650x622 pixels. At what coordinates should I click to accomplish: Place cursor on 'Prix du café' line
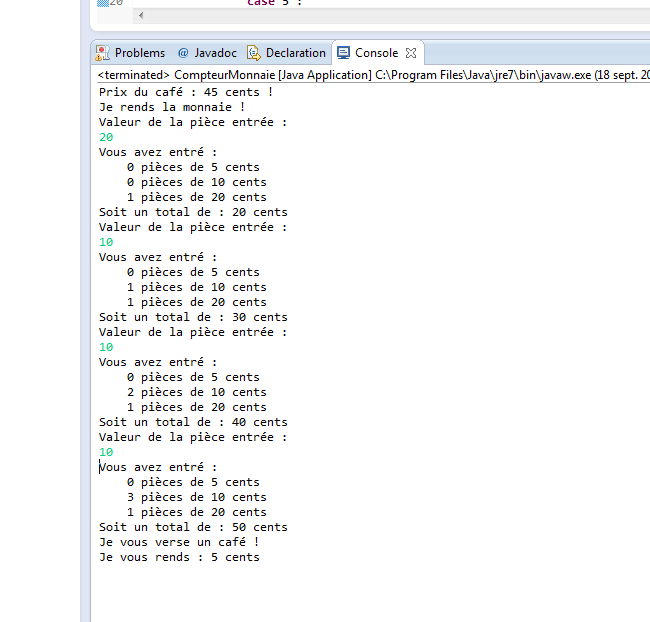point(185,92)
